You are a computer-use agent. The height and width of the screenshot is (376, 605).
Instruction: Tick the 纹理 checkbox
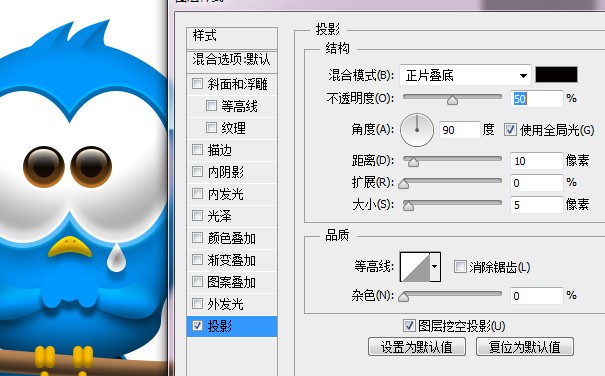[211, 127]
